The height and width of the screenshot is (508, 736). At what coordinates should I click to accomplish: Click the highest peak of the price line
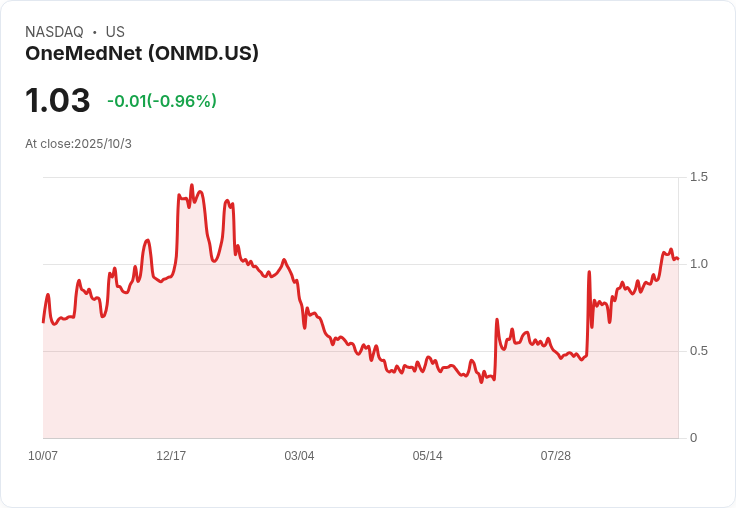[x=191, y=186]
